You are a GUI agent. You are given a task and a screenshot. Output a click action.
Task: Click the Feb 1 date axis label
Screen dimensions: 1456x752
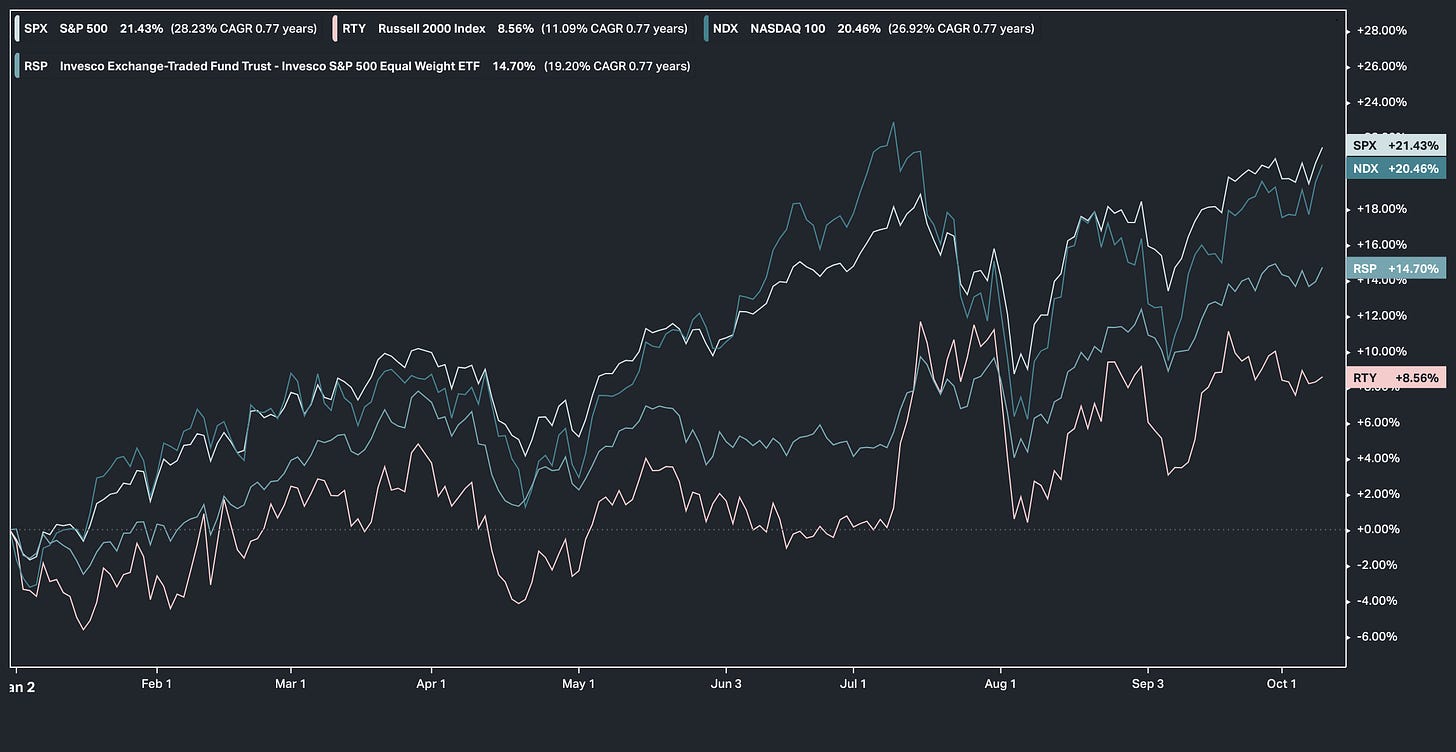coord(158,684)
